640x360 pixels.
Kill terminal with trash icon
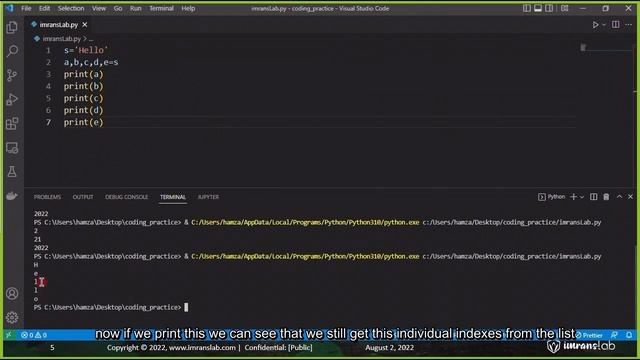(x=606, y=197)
